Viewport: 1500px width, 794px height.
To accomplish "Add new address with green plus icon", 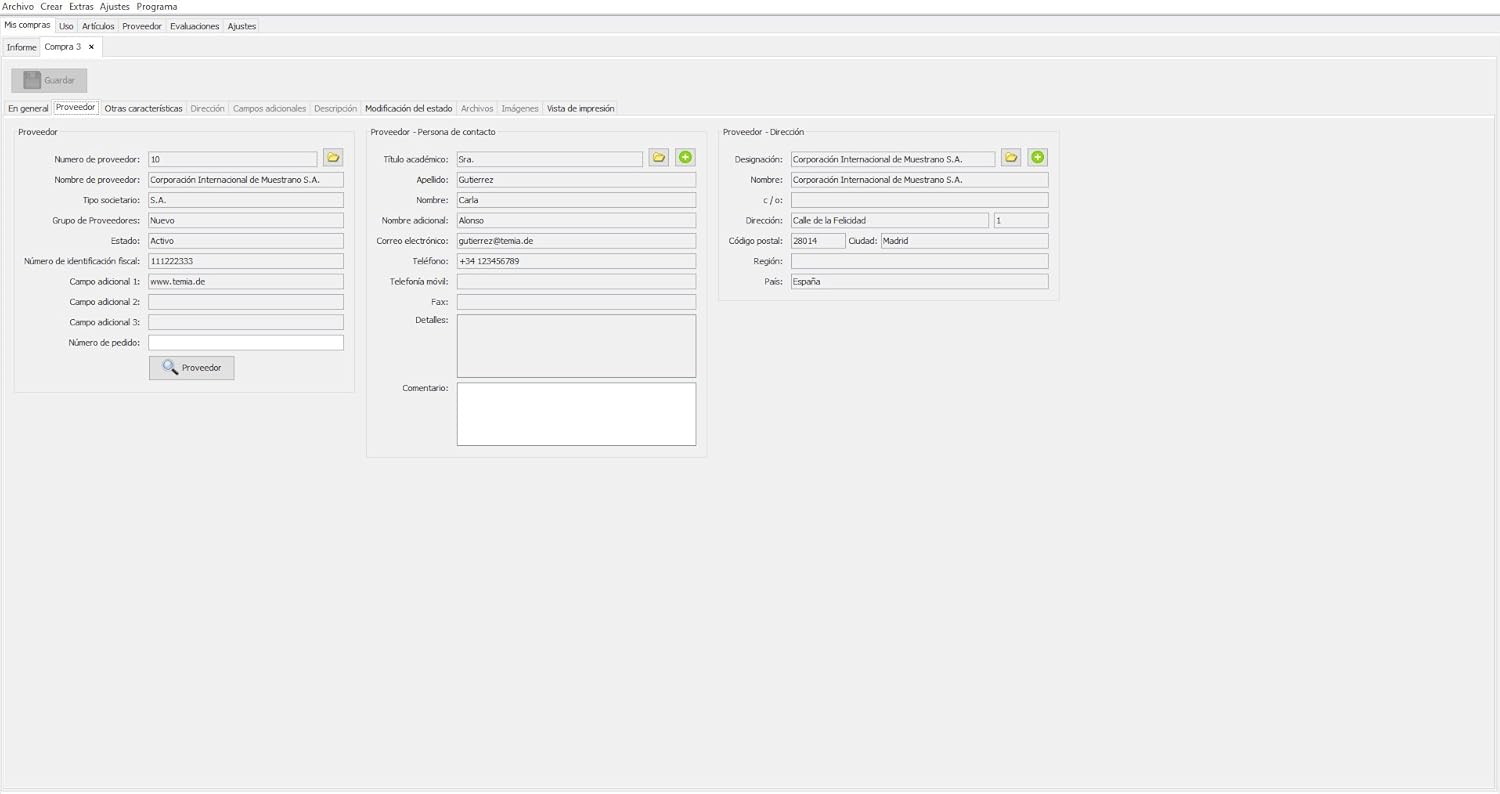I will (x=1038, y=158).
